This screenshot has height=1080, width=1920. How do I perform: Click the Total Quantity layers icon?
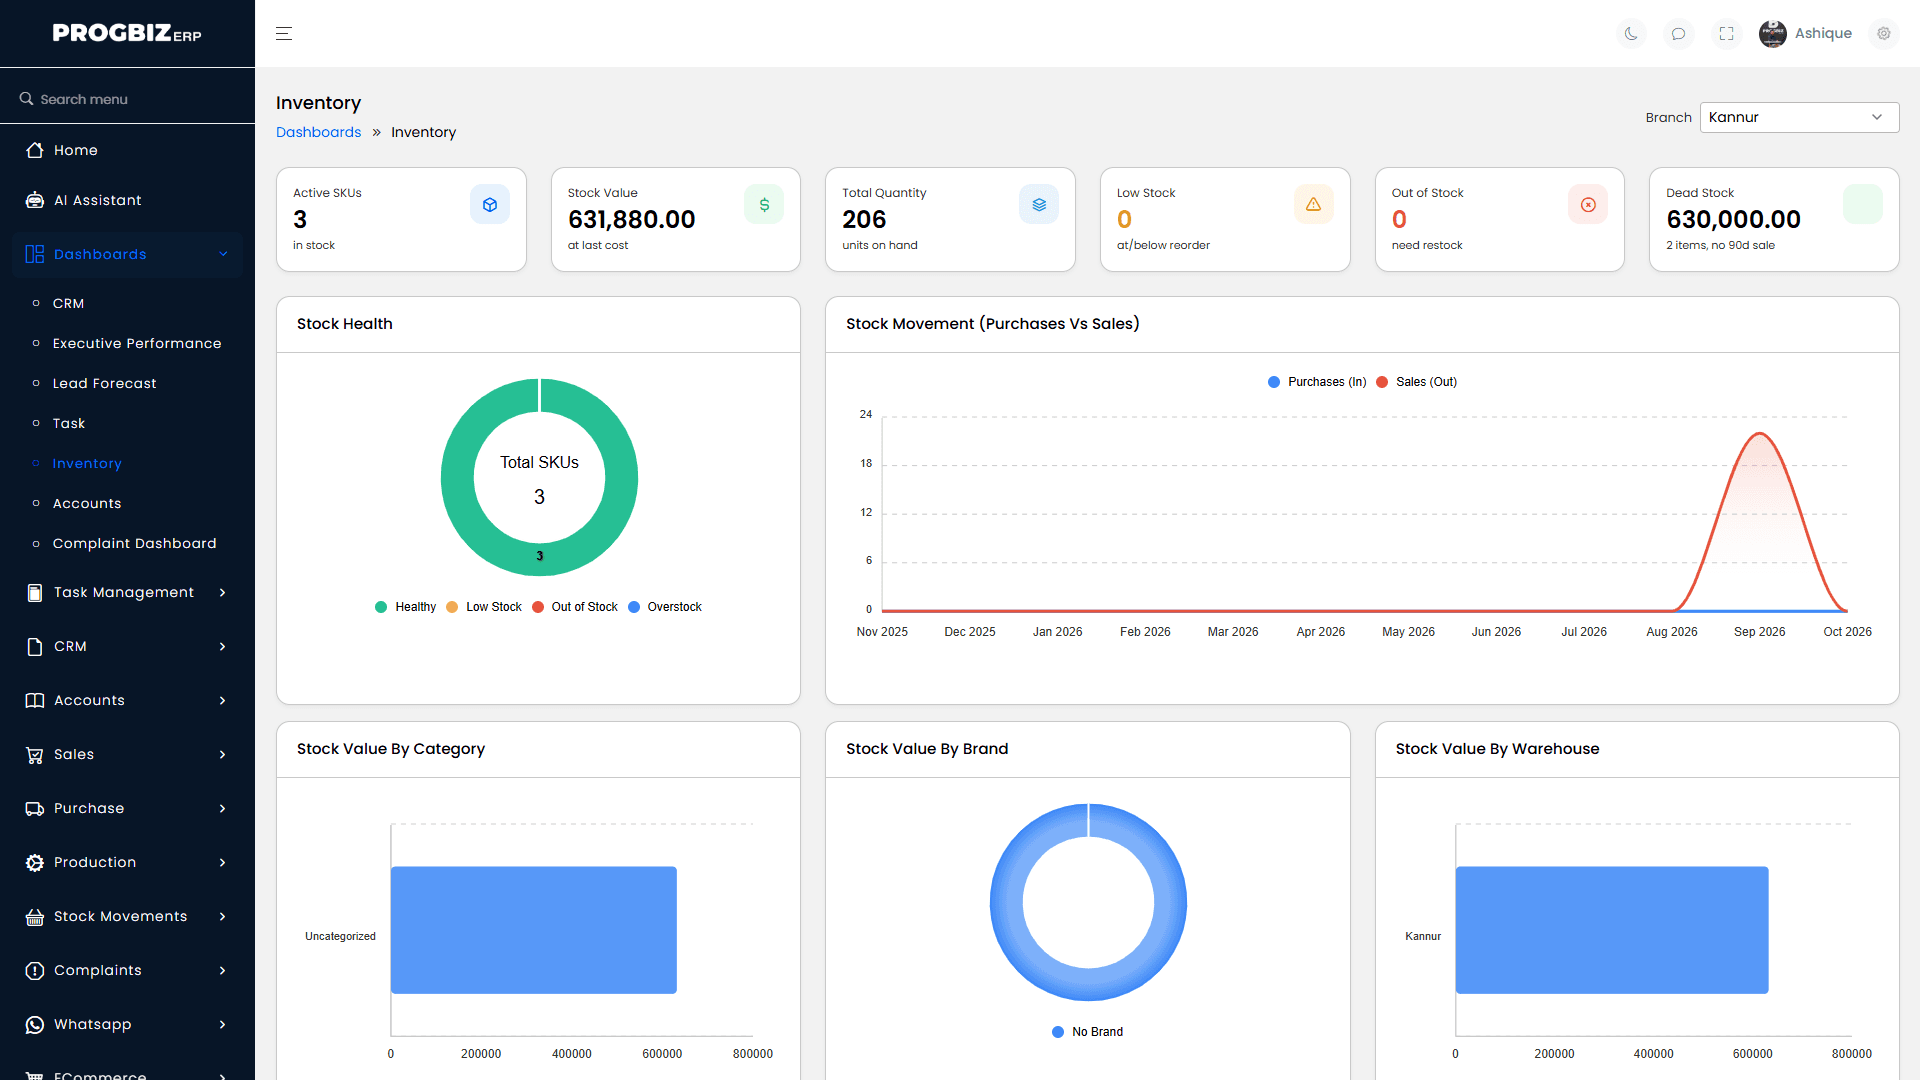click(x=1039, y=205)
